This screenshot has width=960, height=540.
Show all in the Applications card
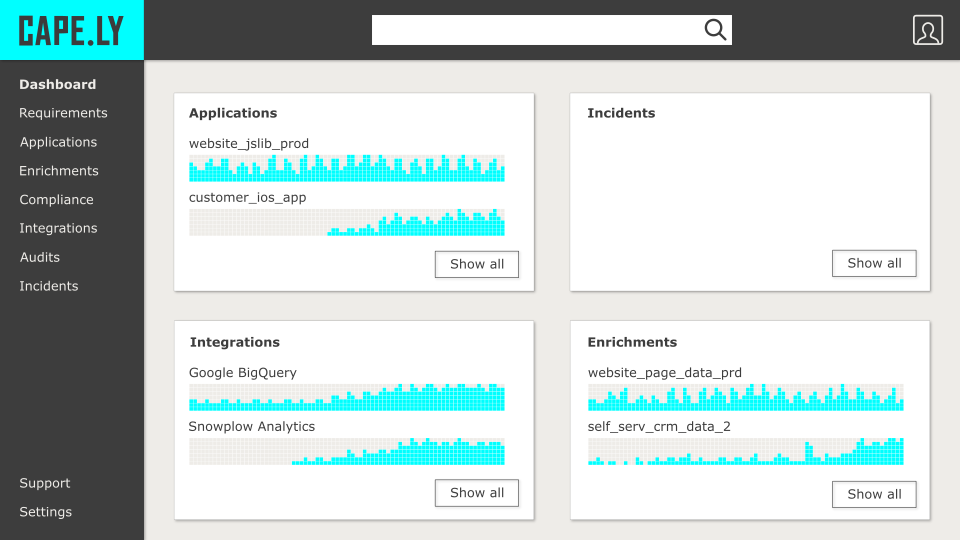click(x=476, y=264)
